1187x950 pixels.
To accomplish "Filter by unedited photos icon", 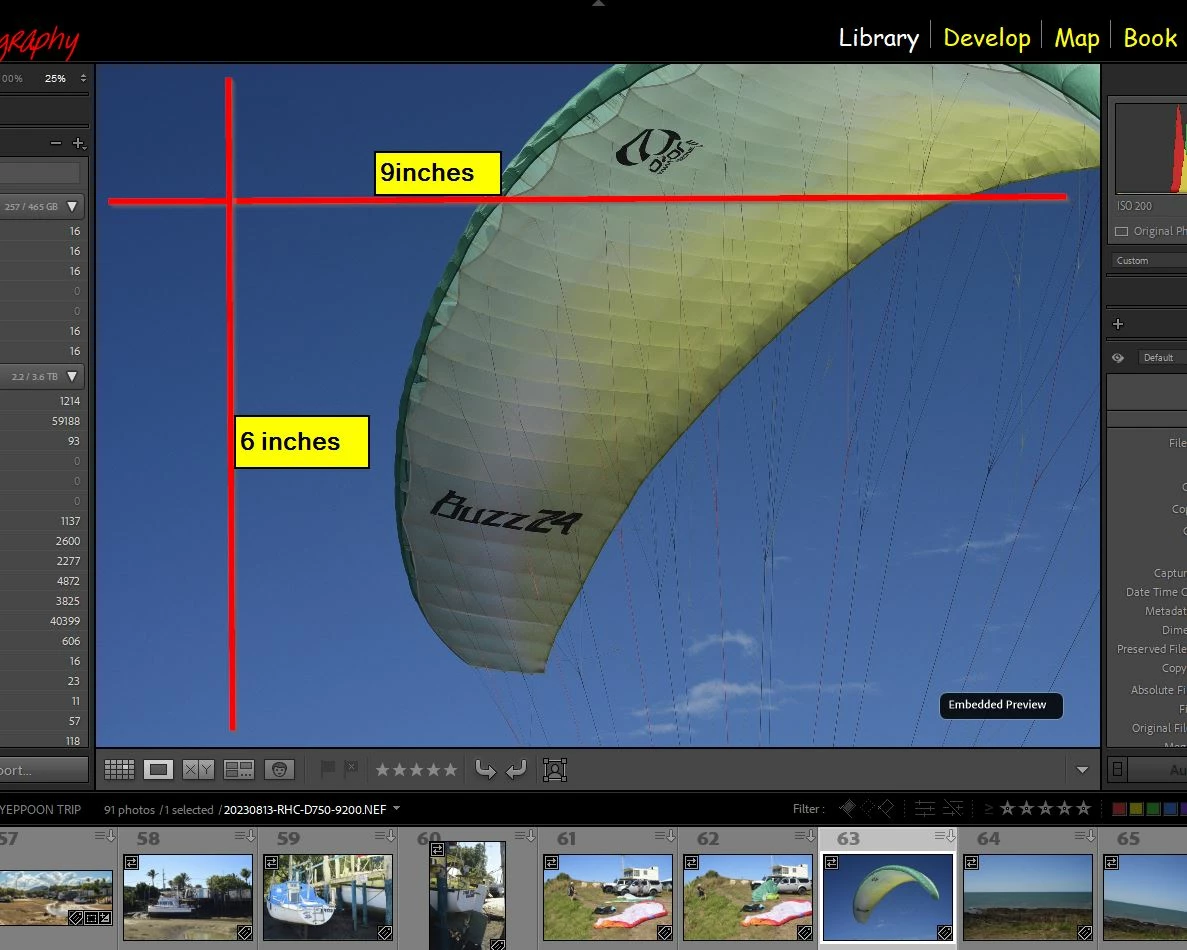I will [953, 809].
